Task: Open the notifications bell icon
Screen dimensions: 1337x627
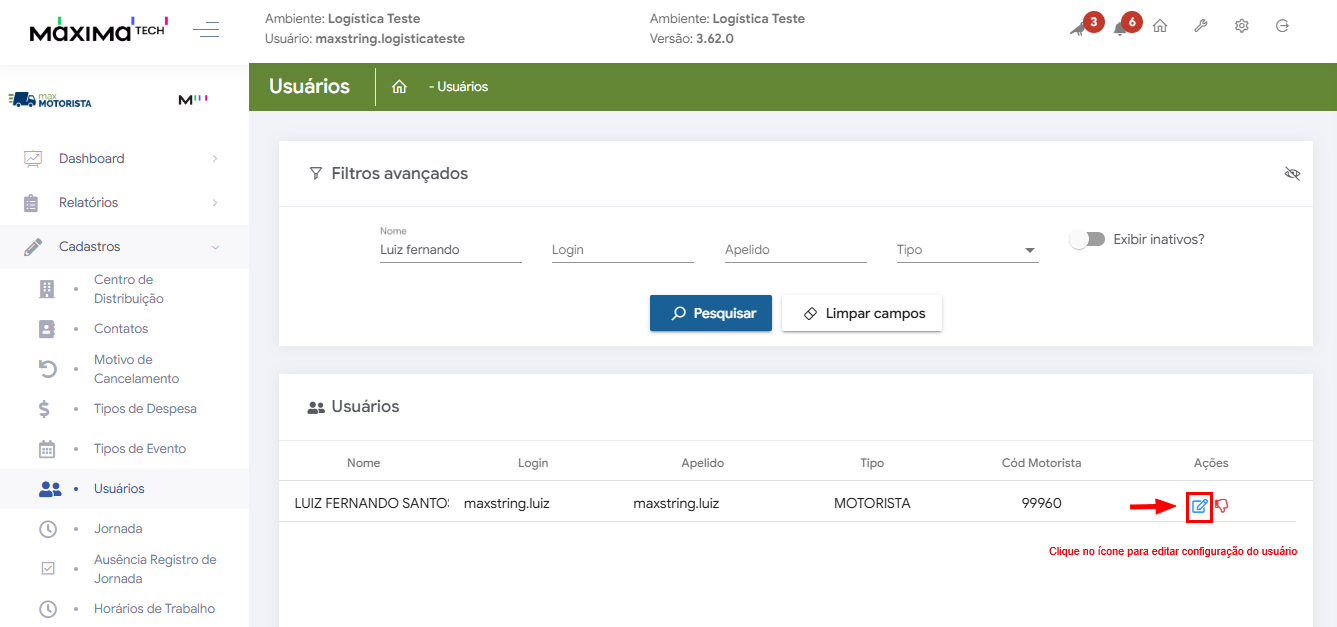Action: tap(1120, 28)
